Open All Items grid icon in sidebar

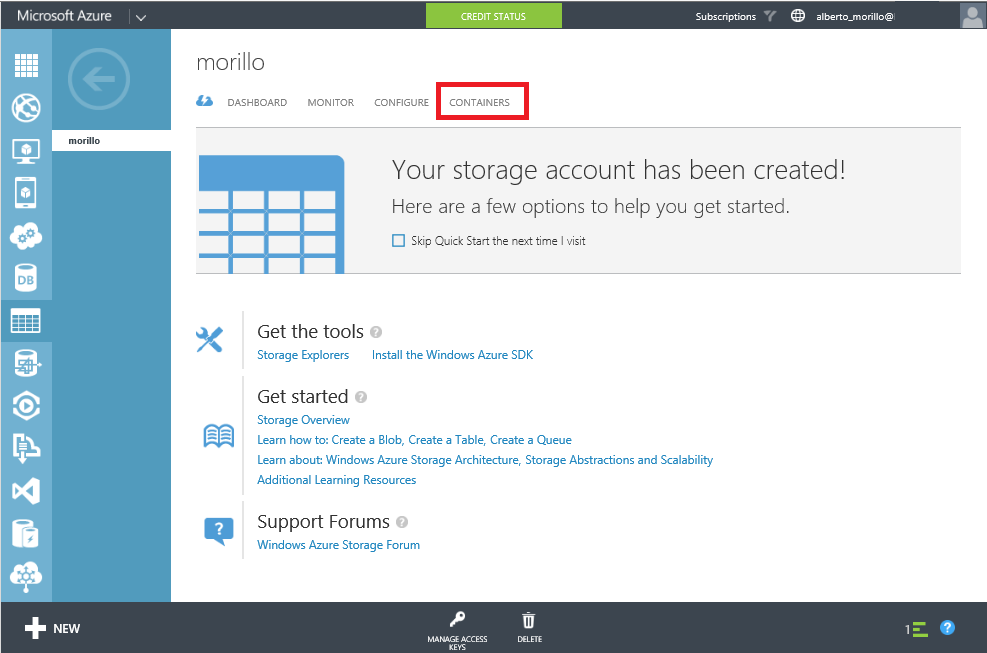click(26, 65)
